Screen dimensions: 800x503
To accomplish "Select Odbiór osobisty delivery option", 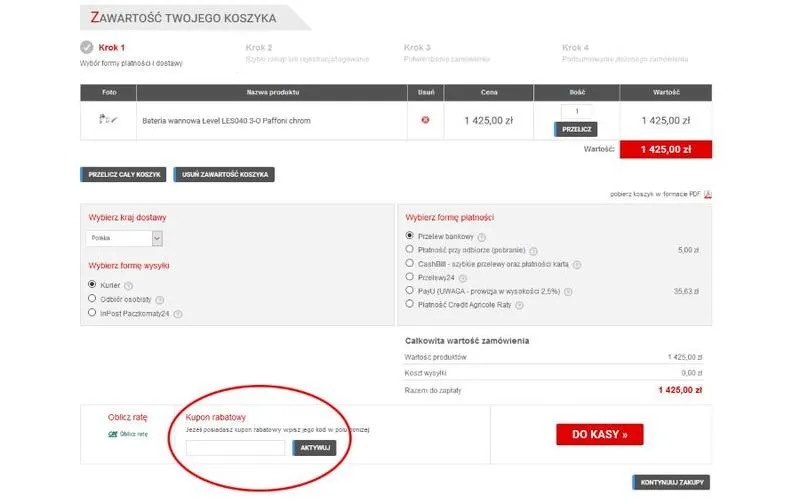I will (93, 298).
